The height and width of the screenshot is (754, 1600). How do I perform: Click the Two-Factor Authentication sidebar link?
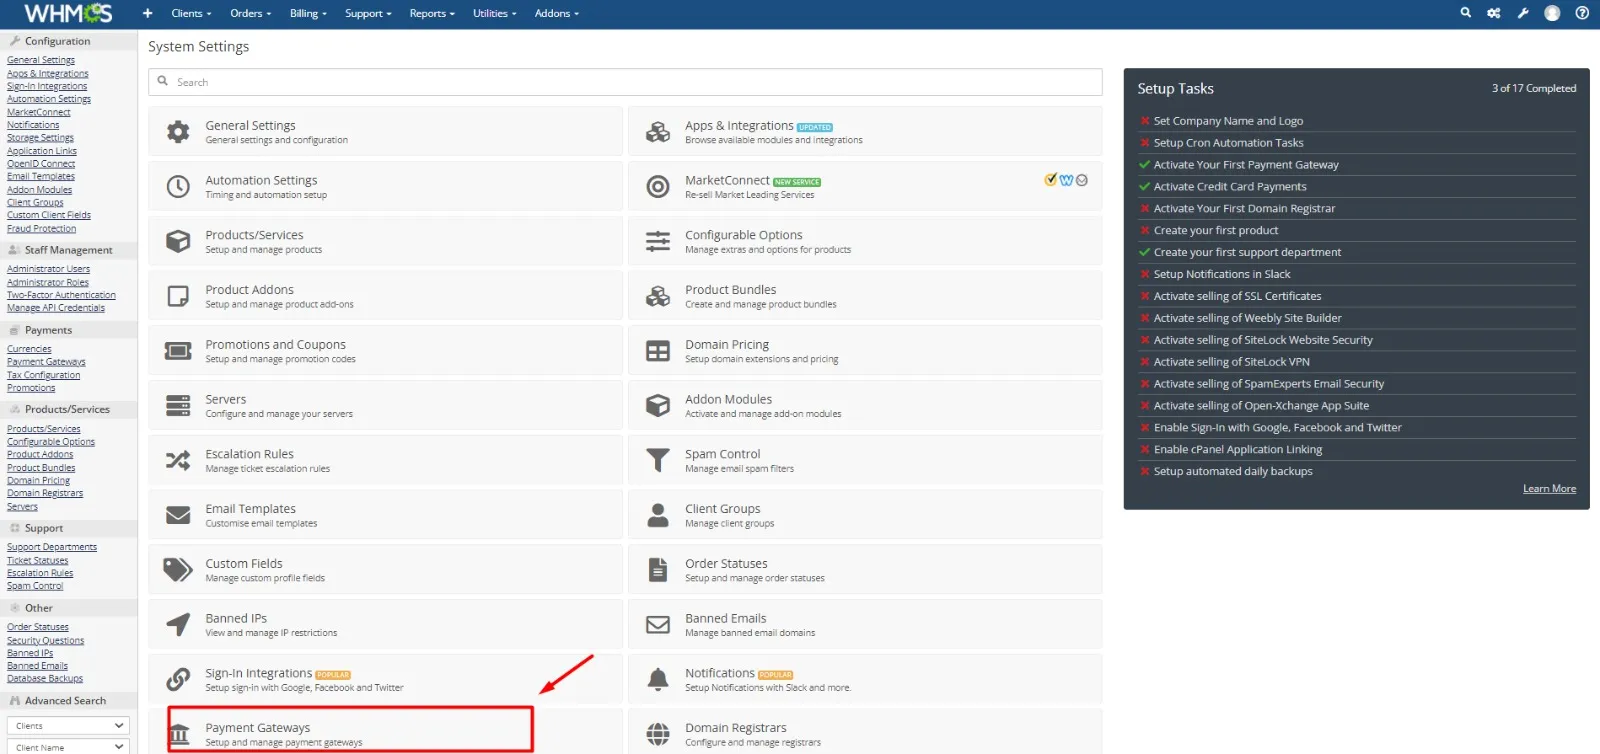61,295
